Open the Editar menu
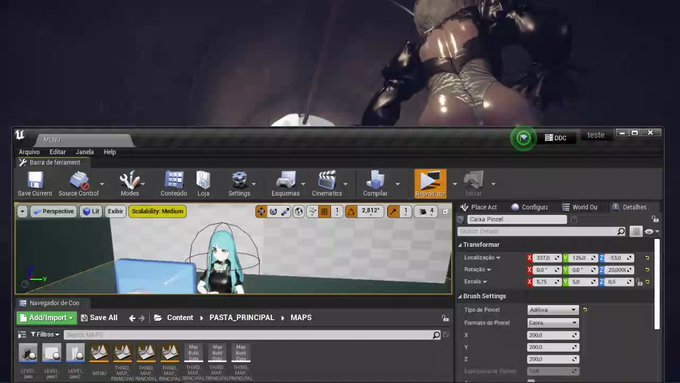680x383 pixels. (x=57, y=152)
